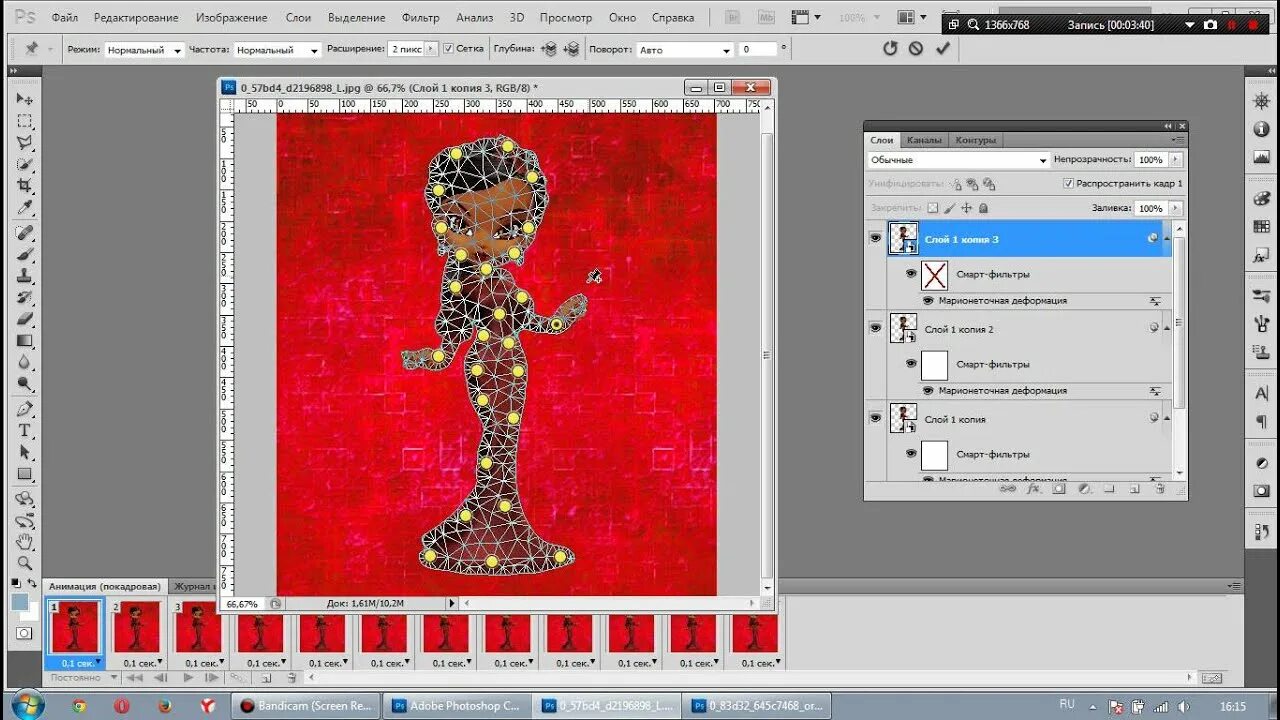
Task: Toggle Смарт-фильтры visibility under копия 3
Action: coord(911,273)
